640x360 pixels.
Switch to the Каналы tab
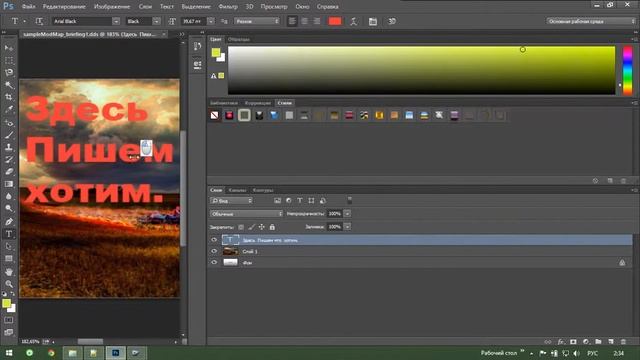[x=237, y=190]
